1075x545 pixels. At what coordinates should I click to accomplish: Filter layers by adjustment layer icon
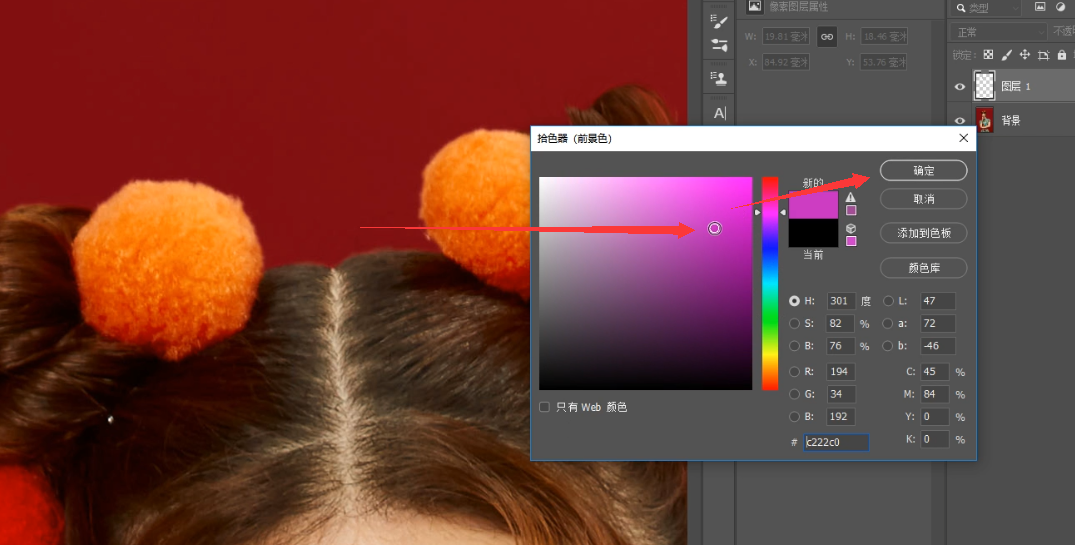pyautogui.click(x=1061, y=7)
